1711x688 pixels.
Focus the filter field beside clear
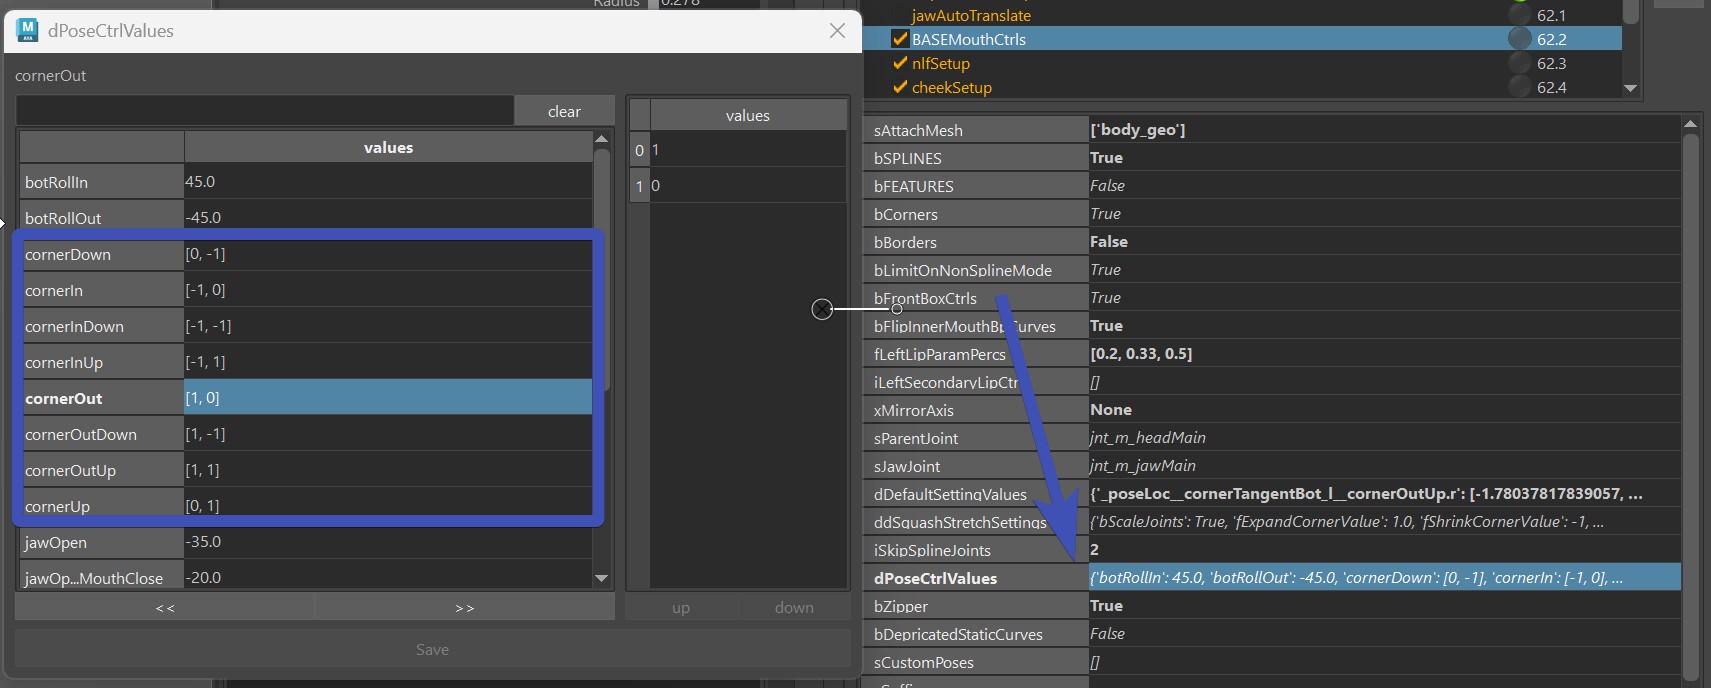tap(265, 111)
